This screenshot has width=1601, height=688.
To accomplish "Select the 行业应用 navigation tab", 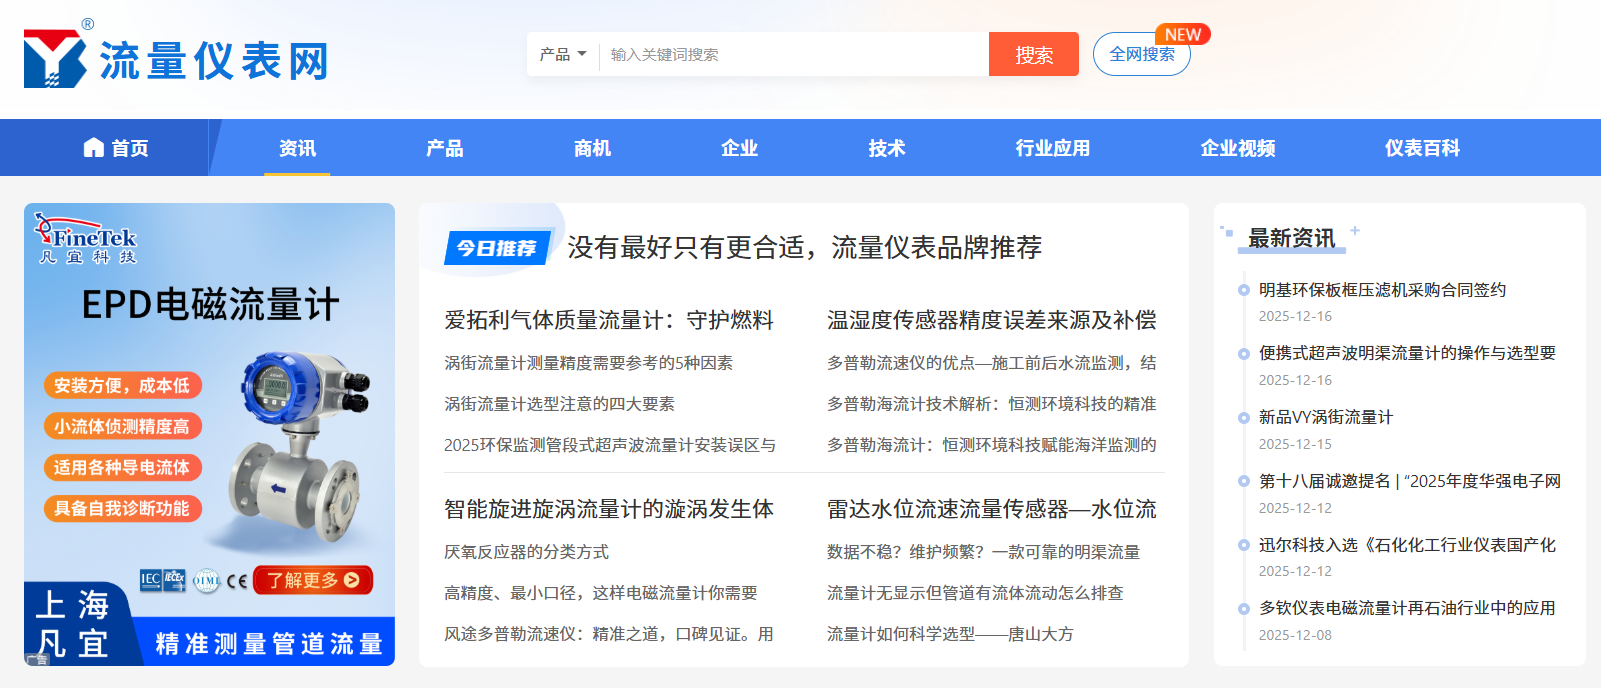I will pyautogui.click(x=1052, y=148).
